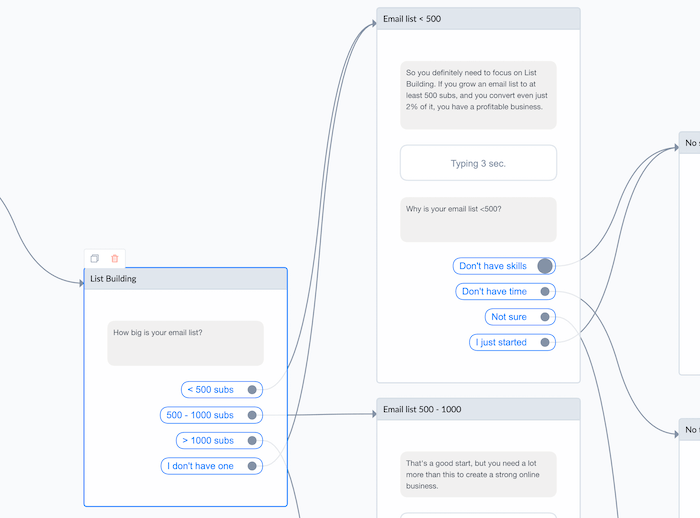The height and width of the screenshot is (518, 700).
Task: Edit the 'That's a good start' message bubble
Action: 478,474
